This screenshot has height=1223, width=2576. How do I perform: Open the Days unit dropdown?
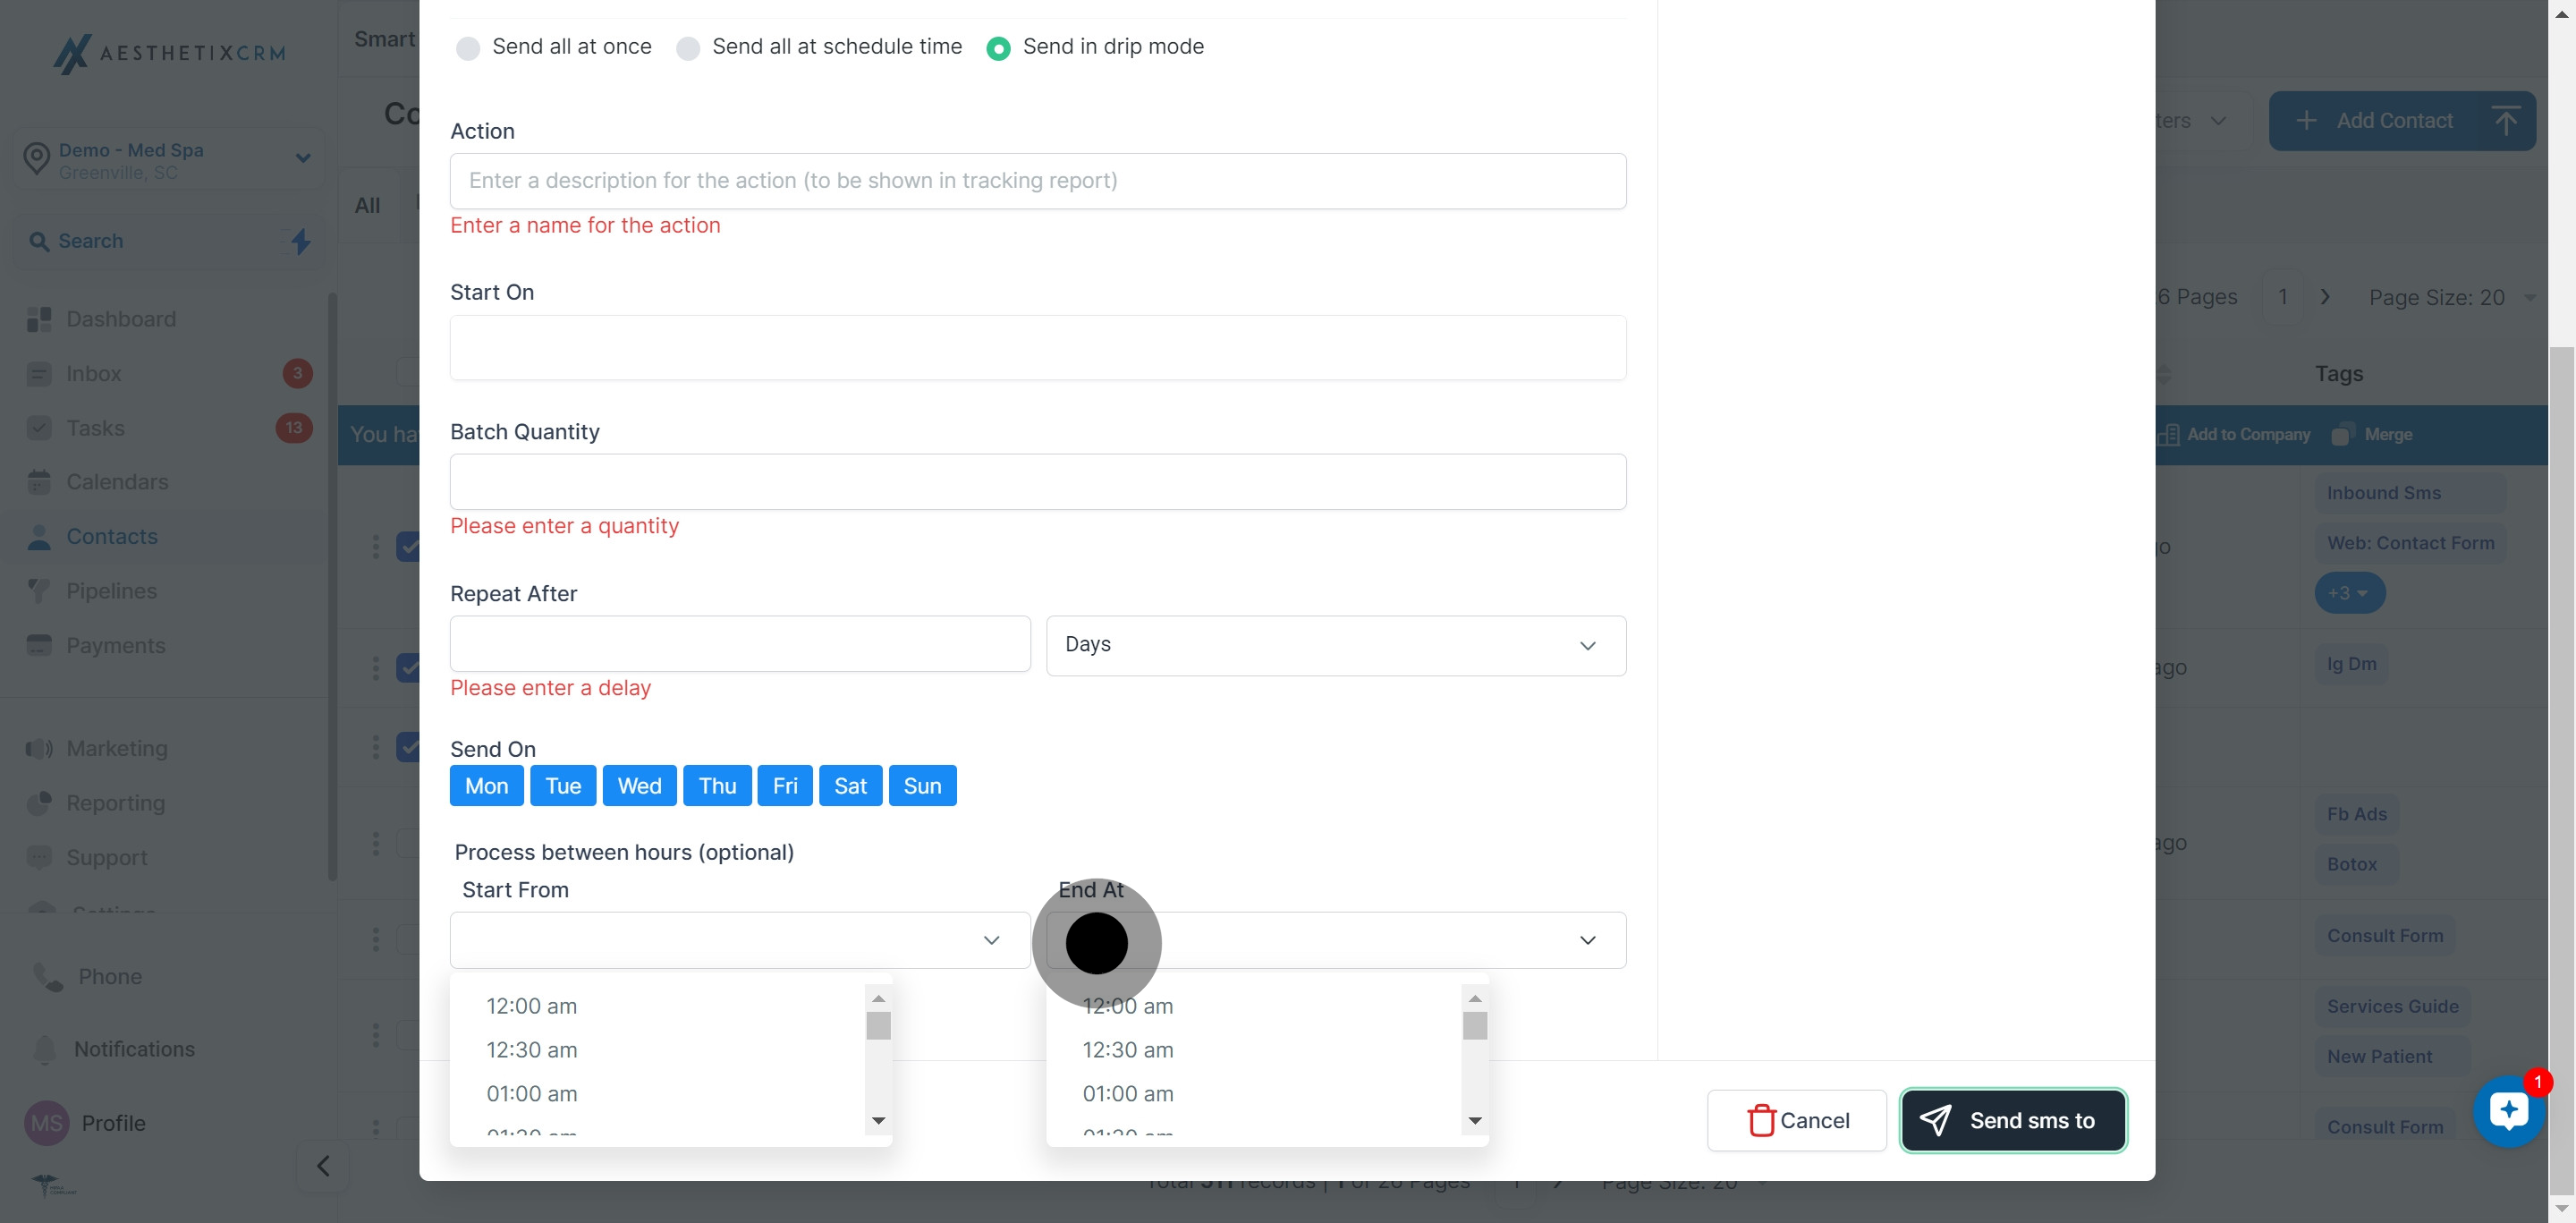tap(1335, 645)
